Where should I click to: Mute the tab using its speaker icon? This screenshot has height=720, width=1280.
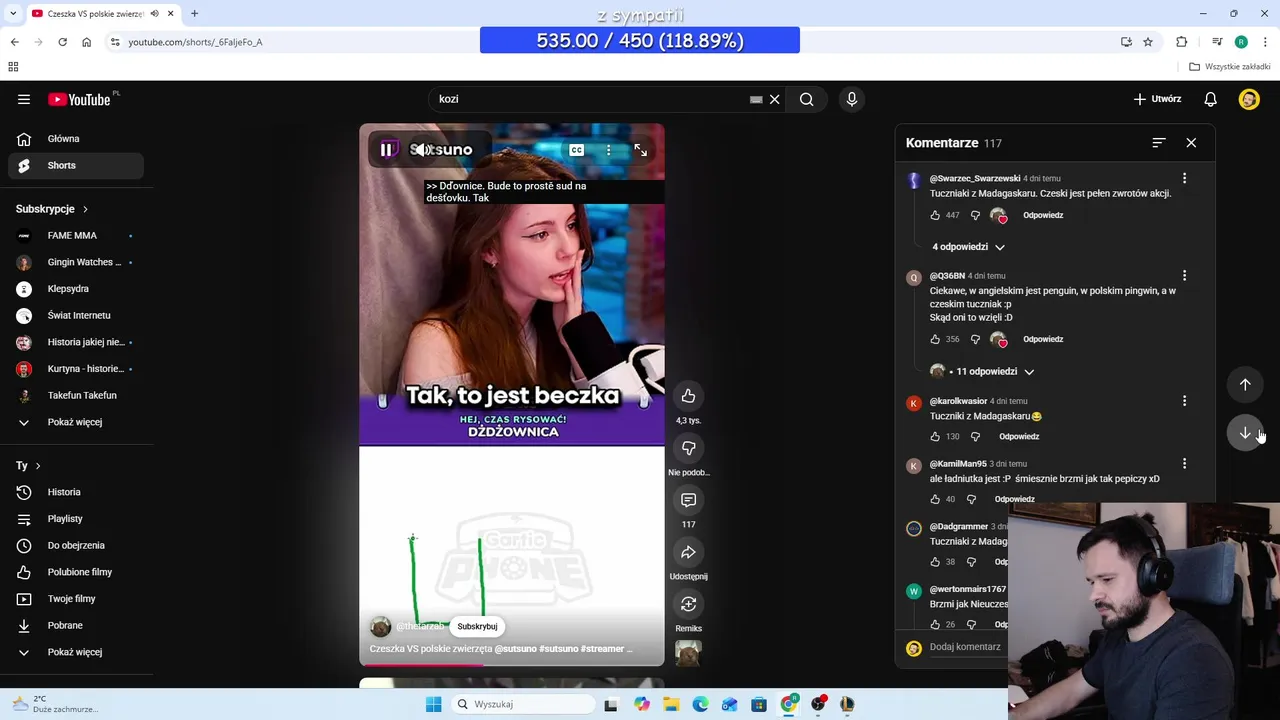pyautogui.click(x=154, y=14)
